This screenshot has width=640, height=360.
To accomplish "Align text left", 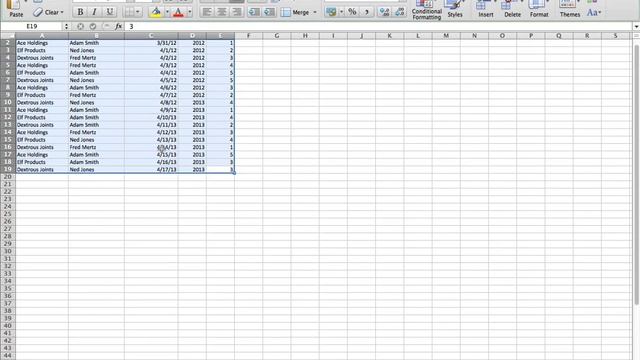I will (x=207, y=12).
